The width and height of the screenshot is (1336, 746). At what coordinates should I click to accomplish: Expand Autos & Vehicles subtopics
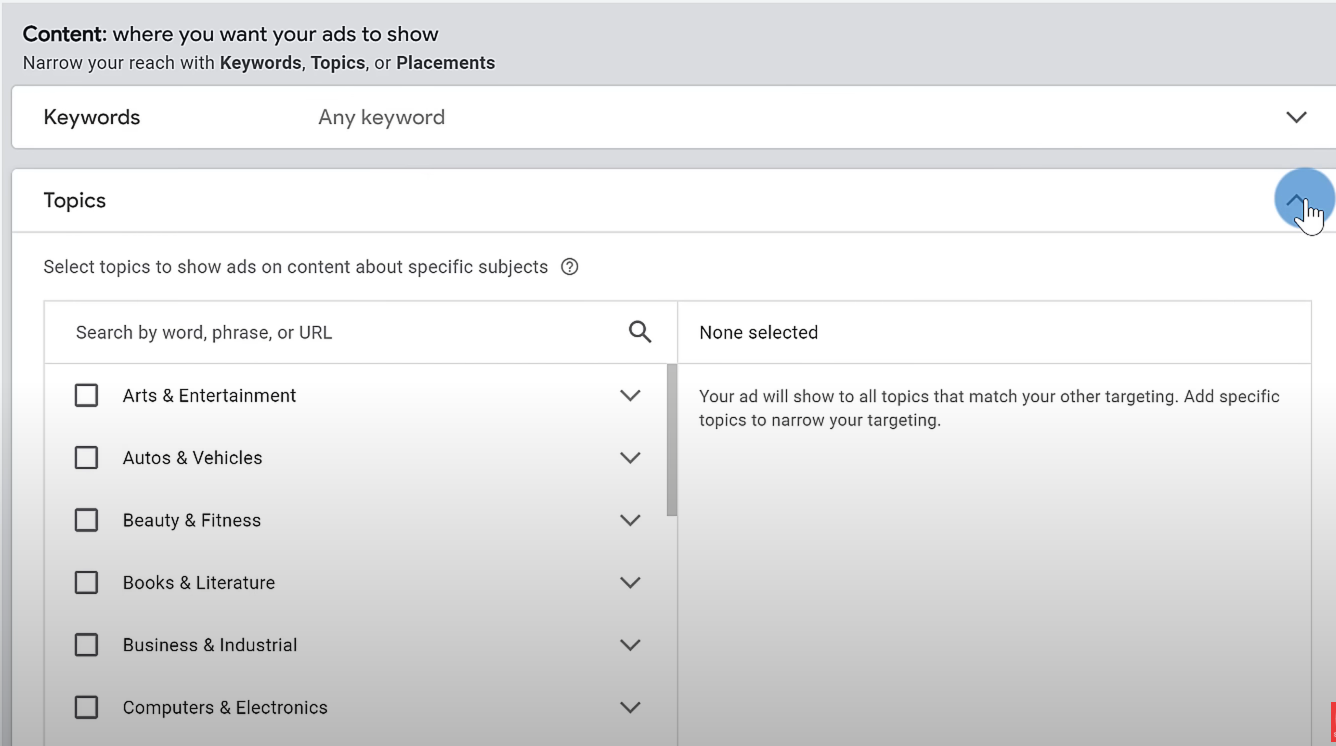tap(630, 457)
